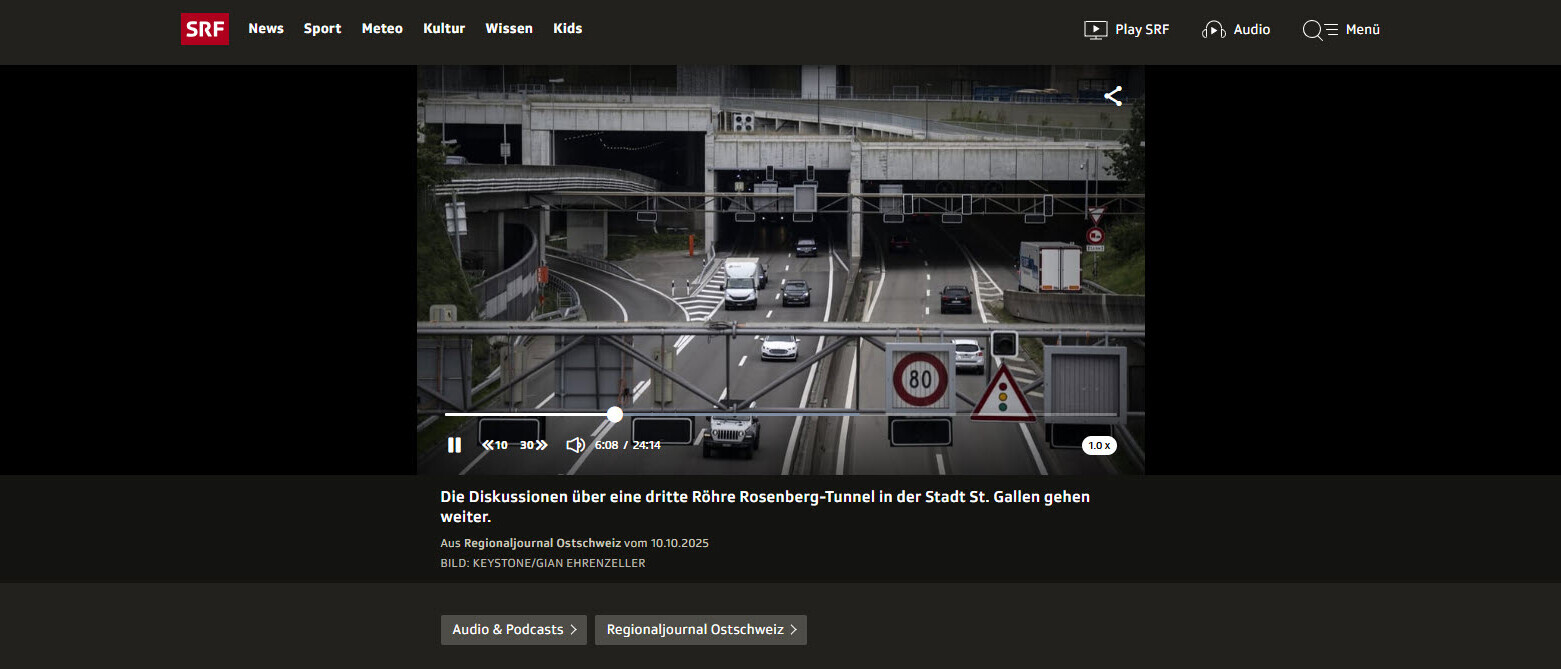This screenshot has width=1561, height=669.
Task: Go to Sport section
Action: click(322, 29)
